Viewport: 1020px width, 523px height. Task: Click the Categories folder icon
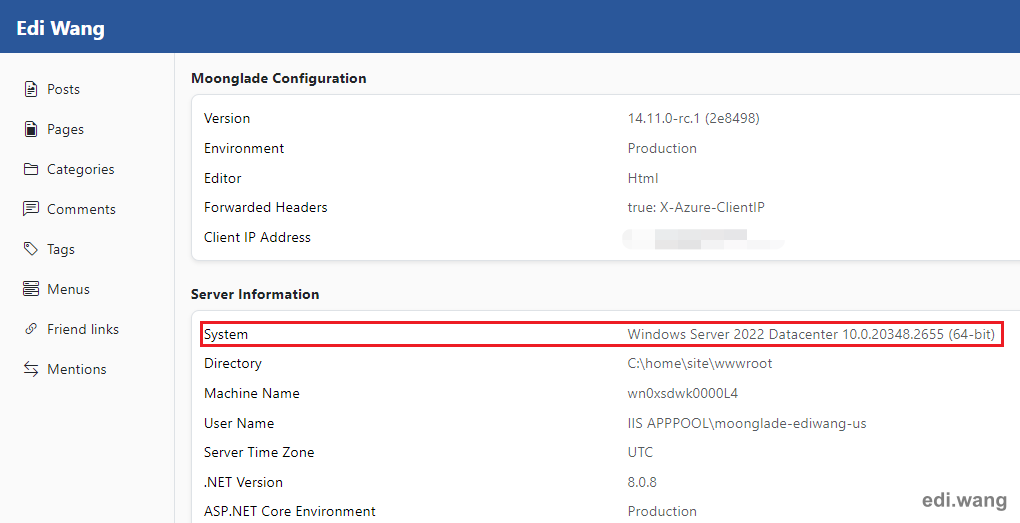pyautogui.click(x=31, y=169)
